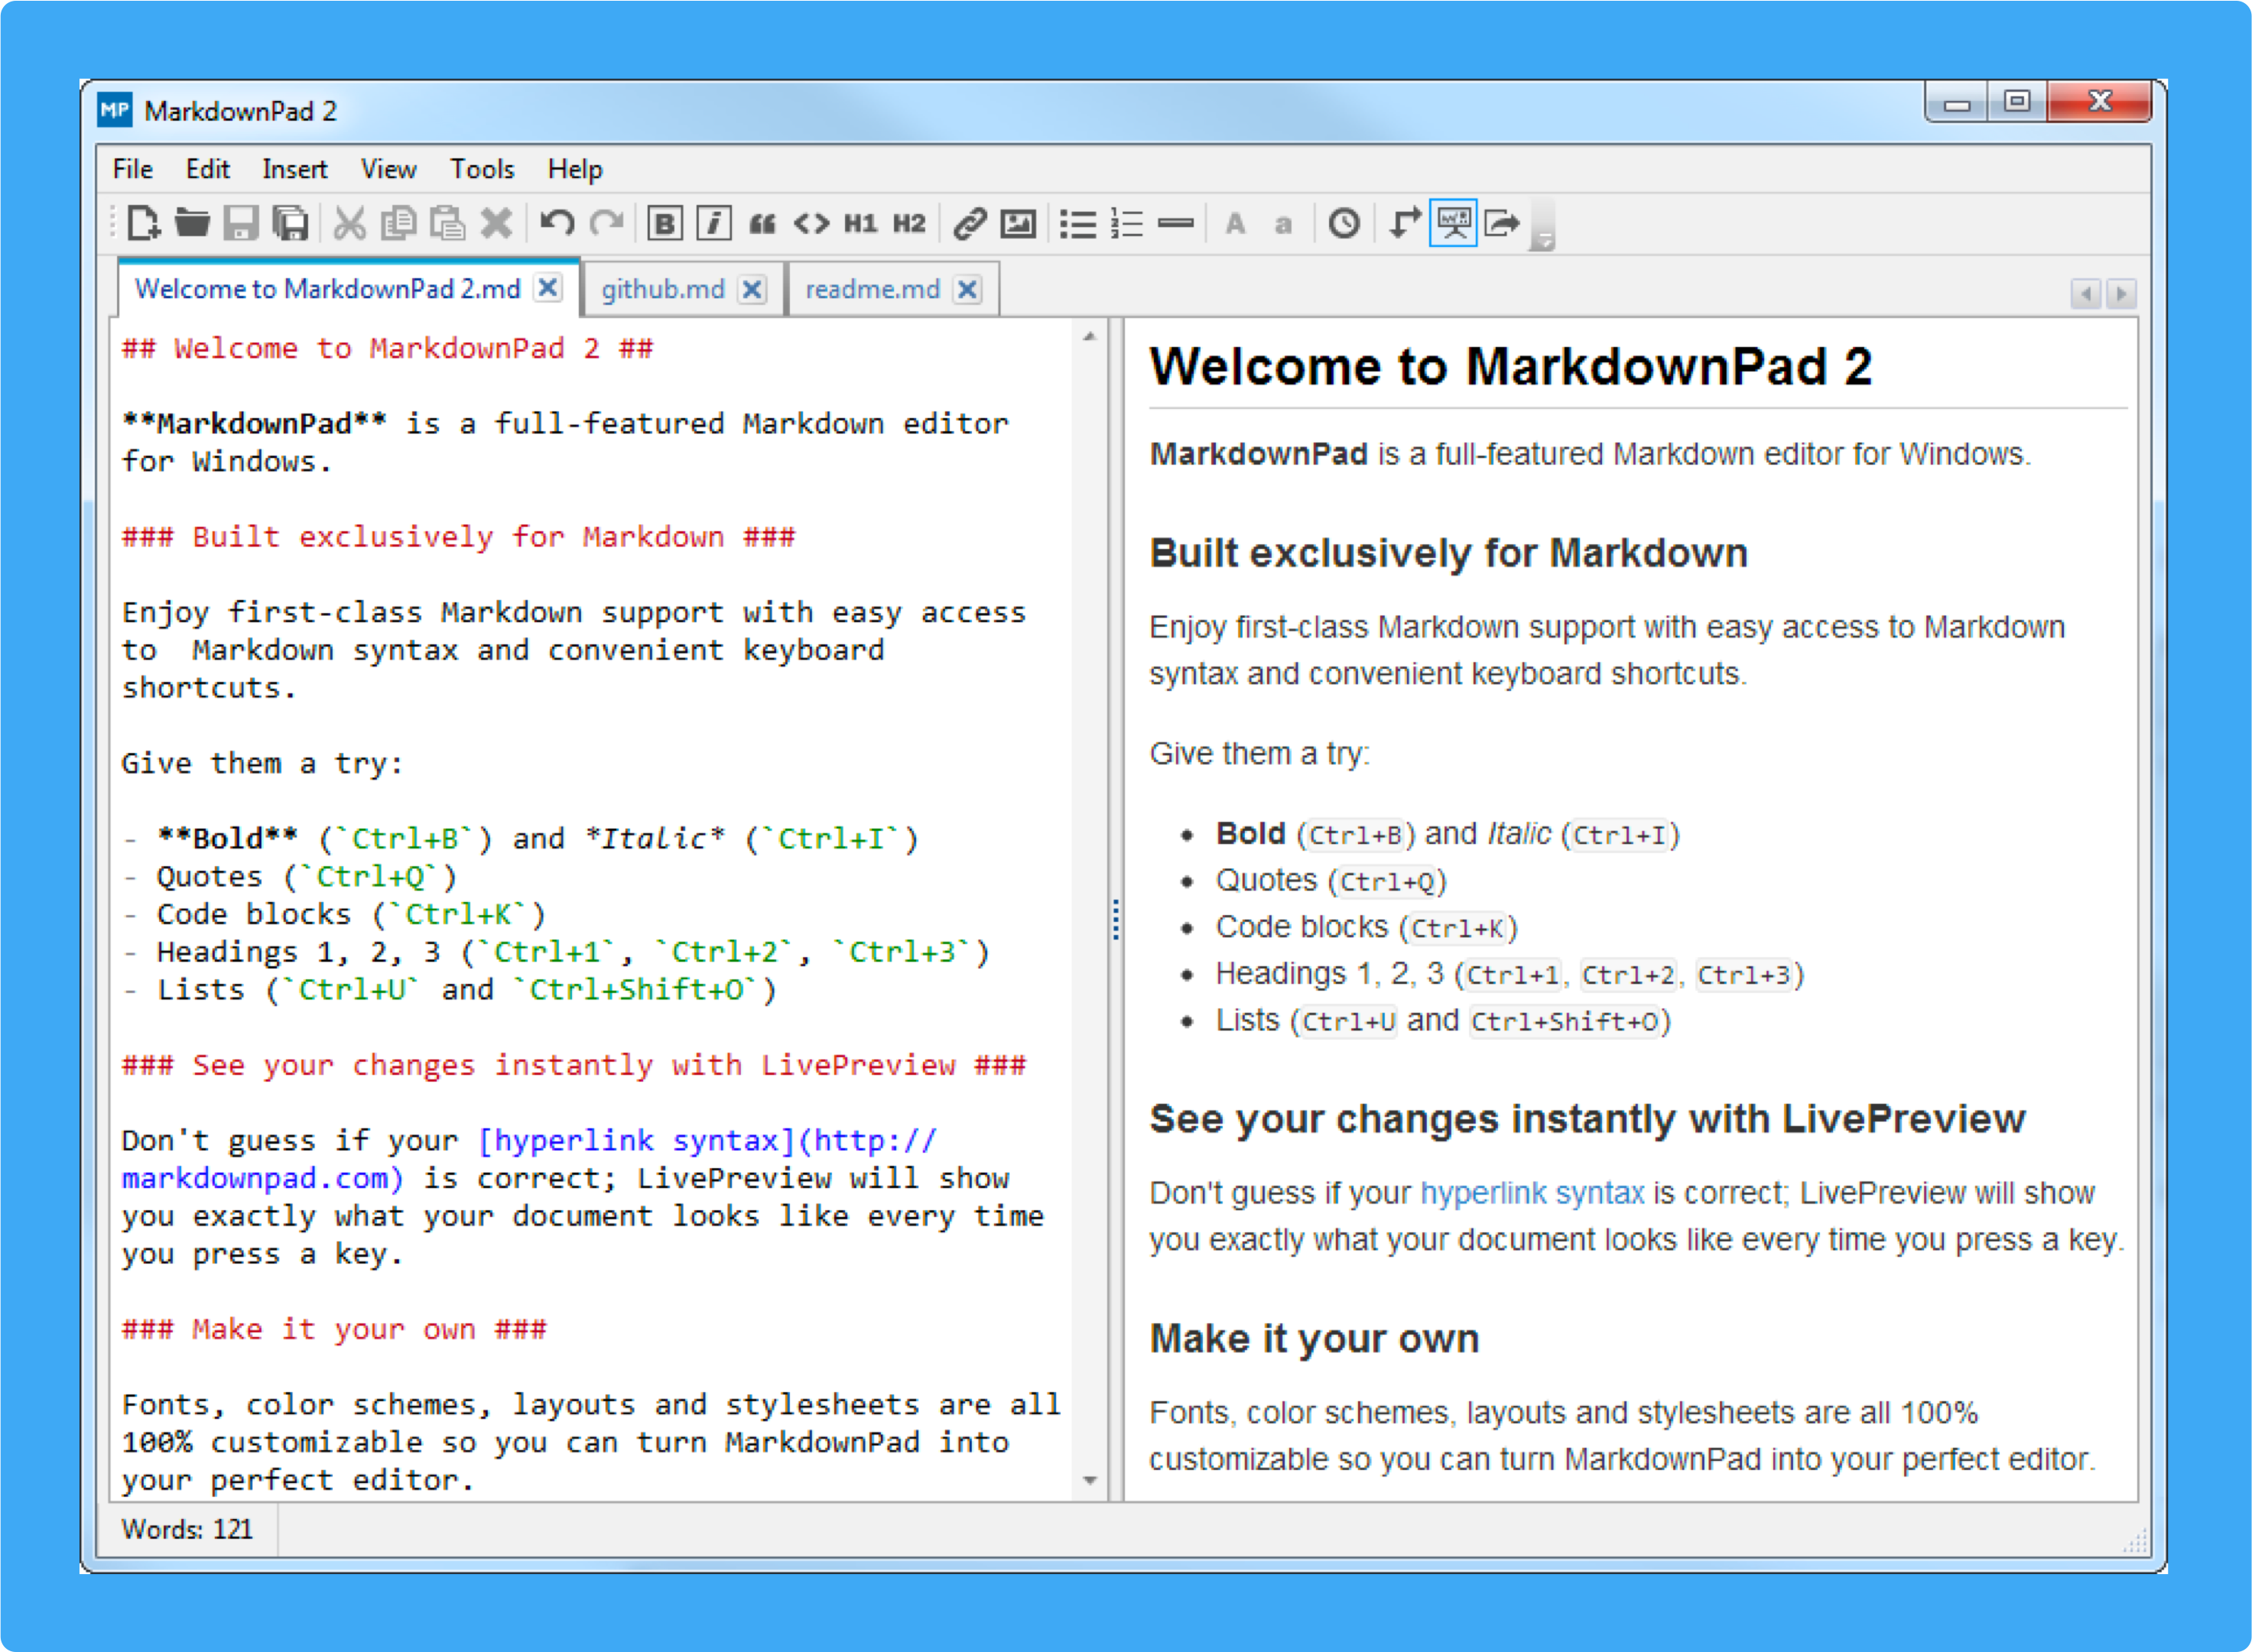This screenshot has width=2252, height=1652.
Task: Click the 'Give them a try:' editor line
Action: [262, 763]
